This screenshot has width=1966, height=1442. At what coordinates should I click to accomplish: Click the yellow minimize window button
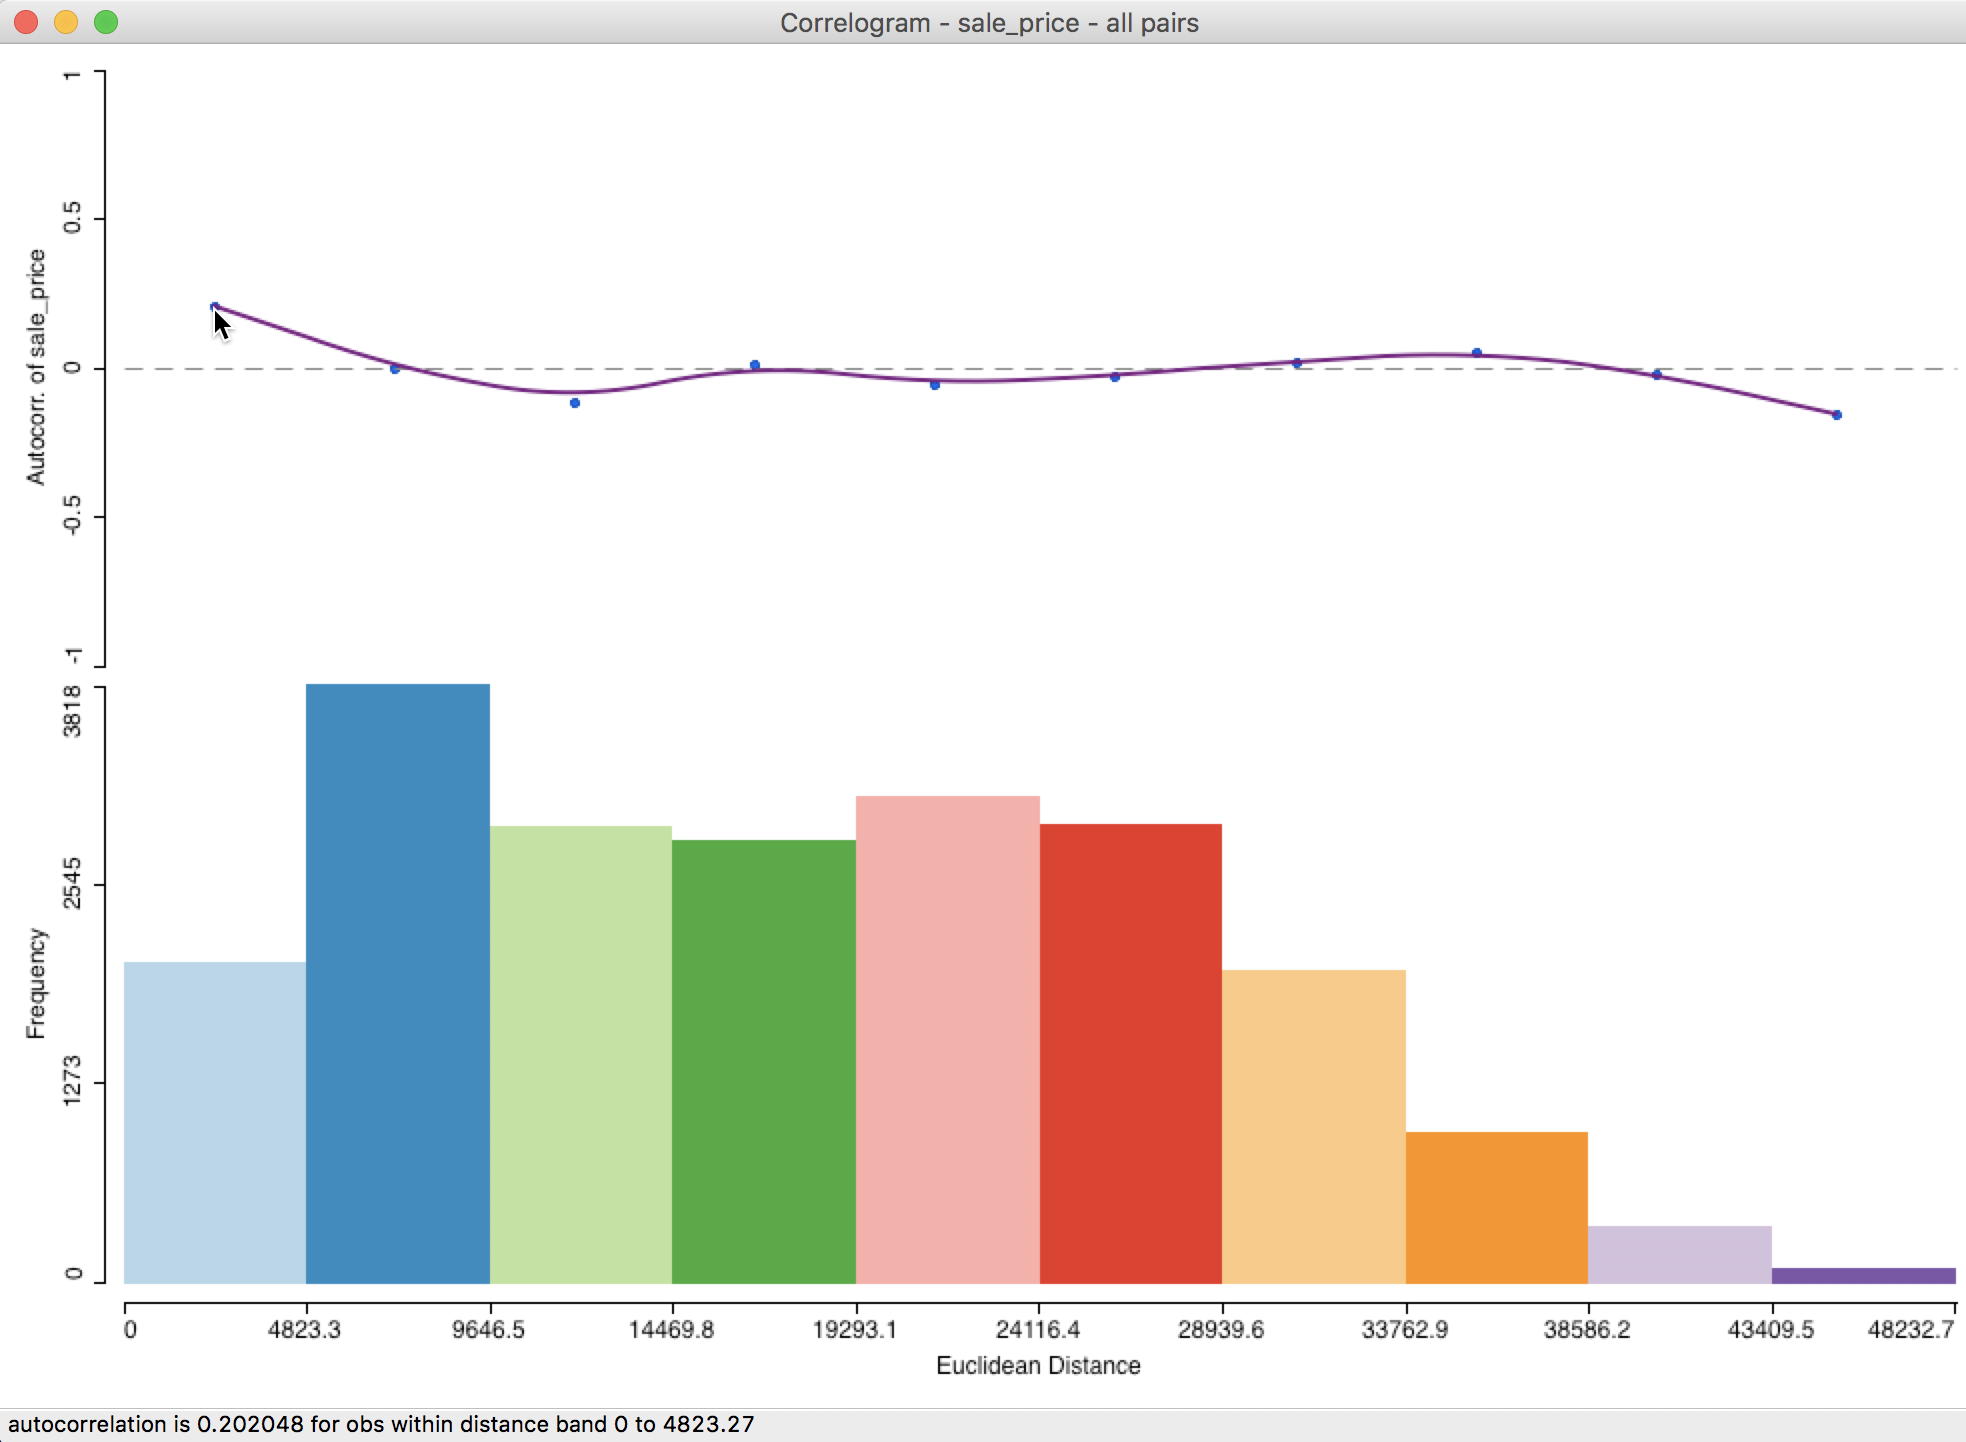[66, 22]
